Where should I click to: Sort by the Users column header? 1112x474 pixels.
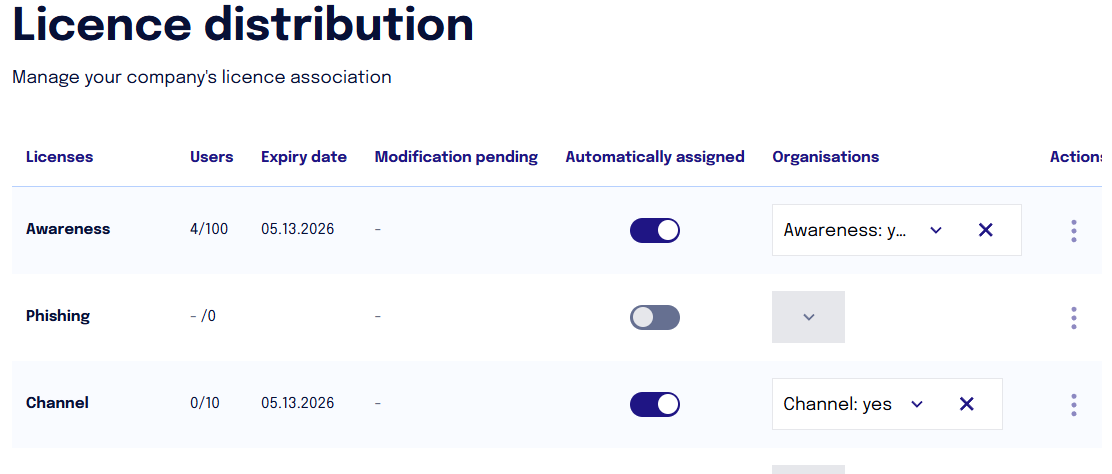point(211,157)
